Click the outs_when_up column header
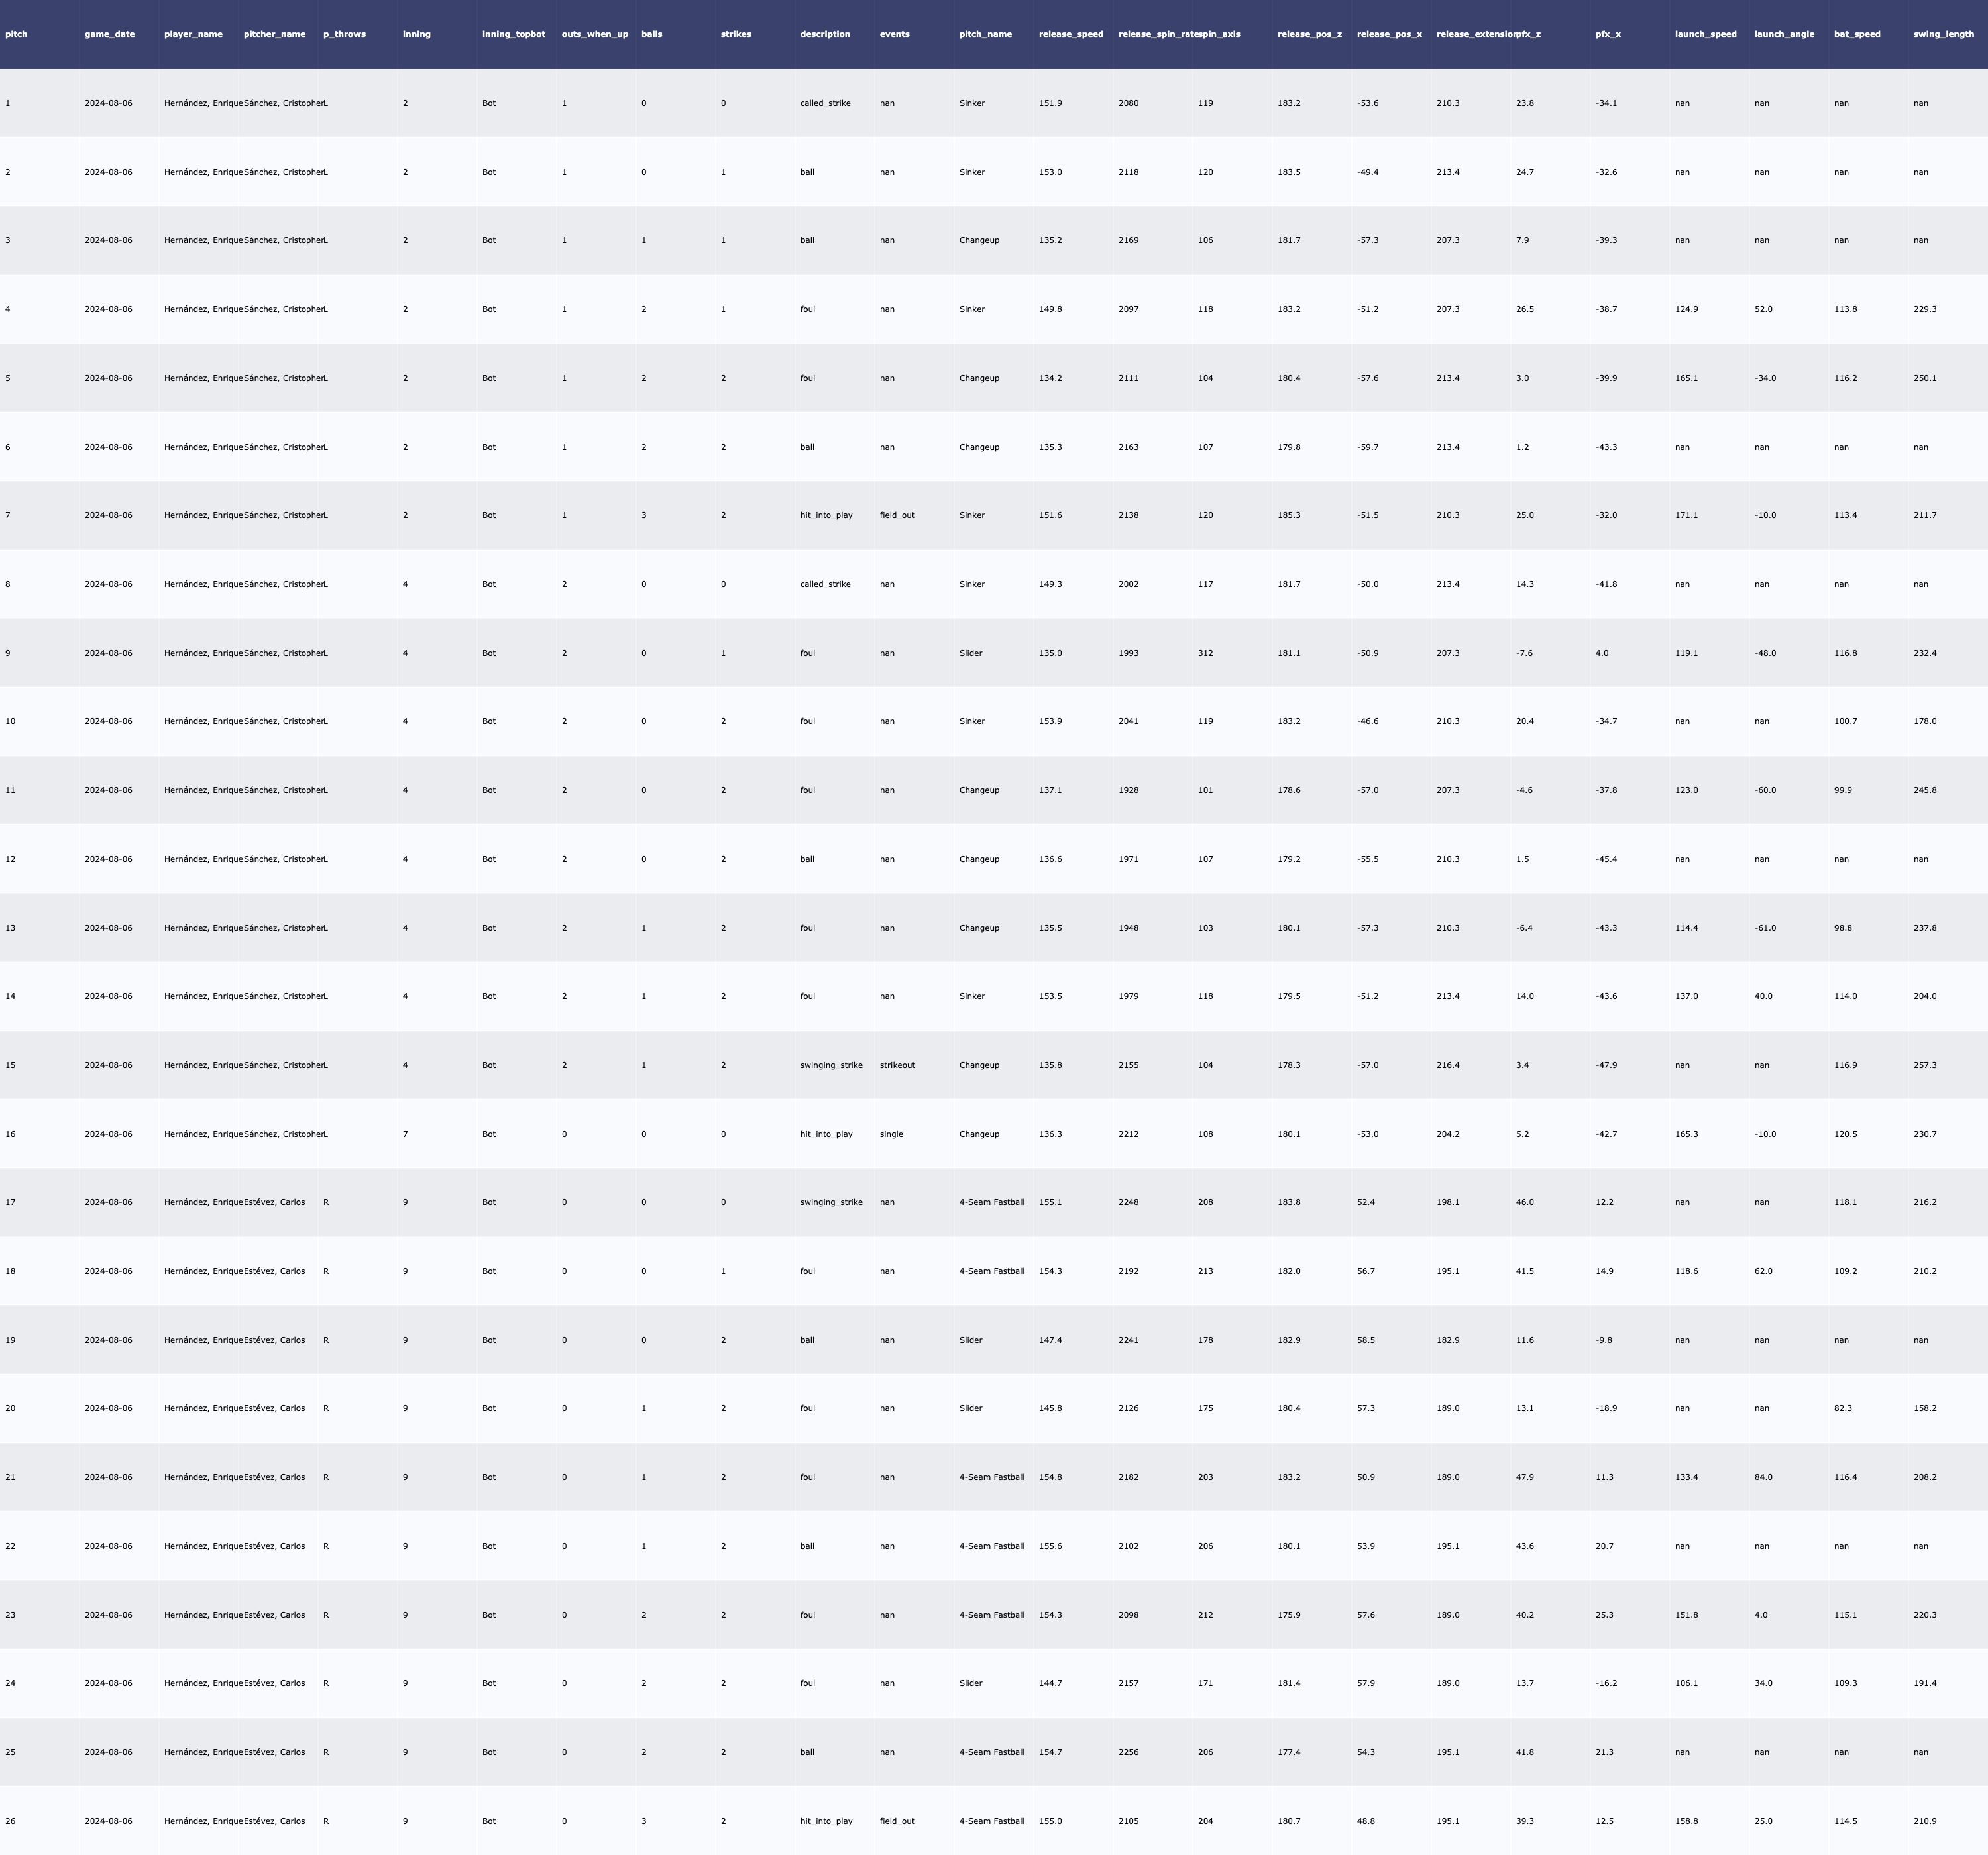This screenshot has height=1855, width=1988. [595, 34]
